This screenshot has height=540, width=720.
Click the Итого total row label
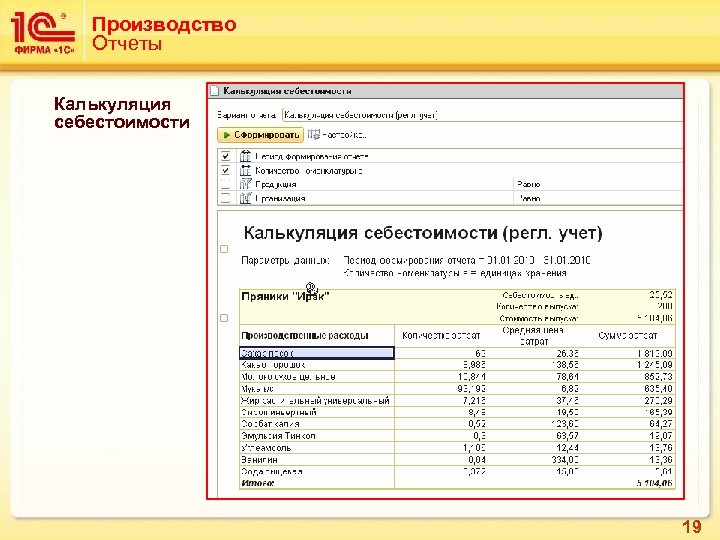pyautogui.click(x=258, y=483)
